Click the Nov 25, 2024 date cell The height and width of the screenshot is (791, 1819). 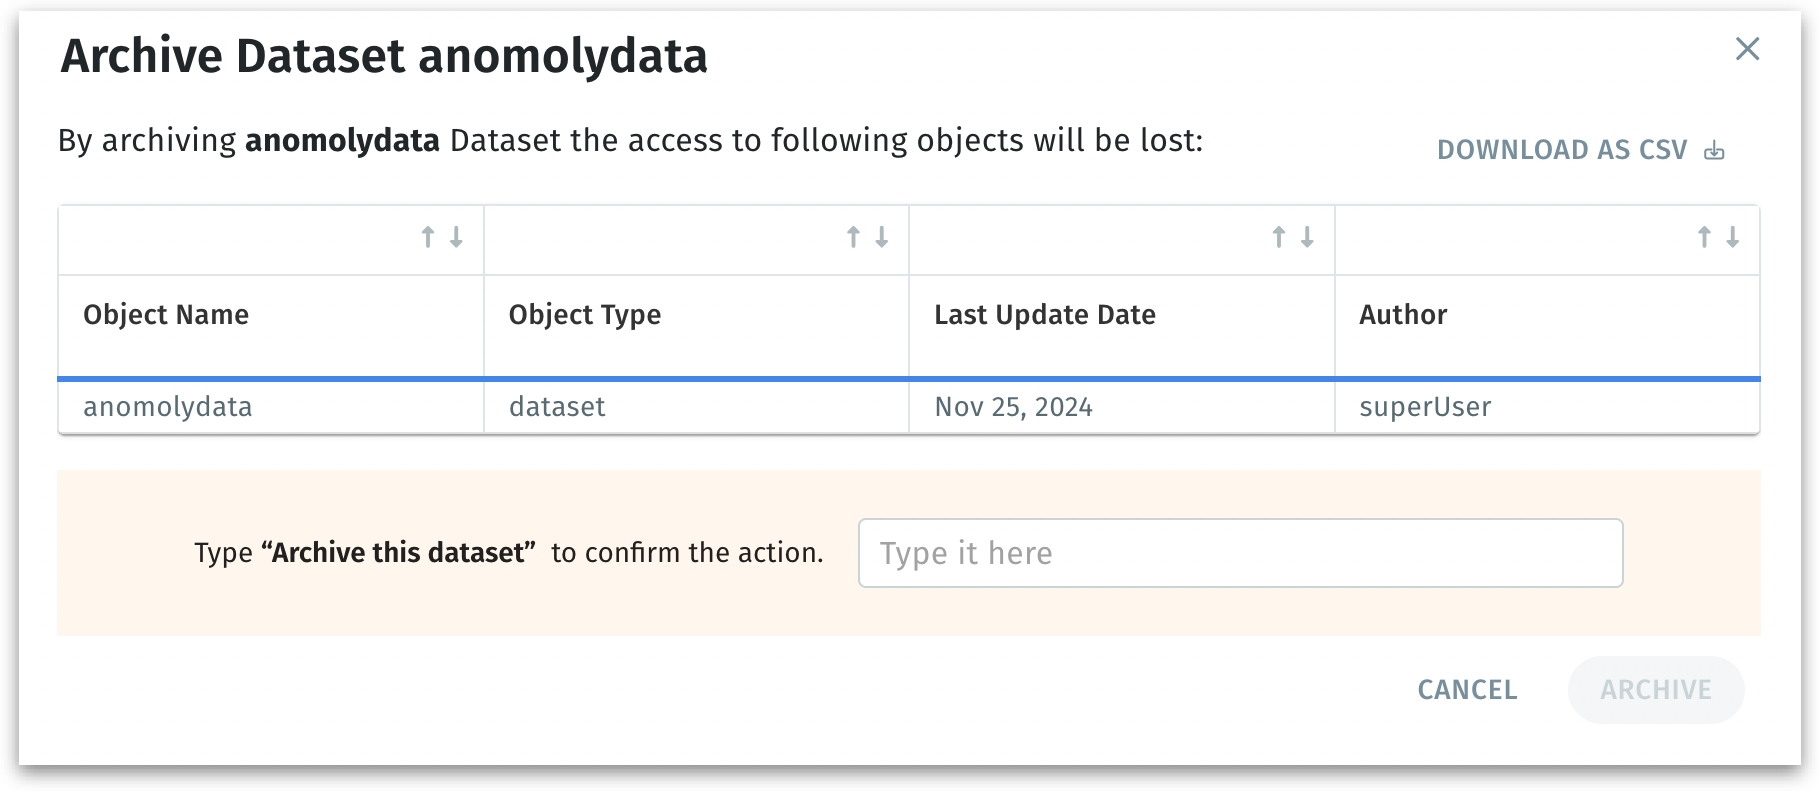click(x=1013, y=407)
